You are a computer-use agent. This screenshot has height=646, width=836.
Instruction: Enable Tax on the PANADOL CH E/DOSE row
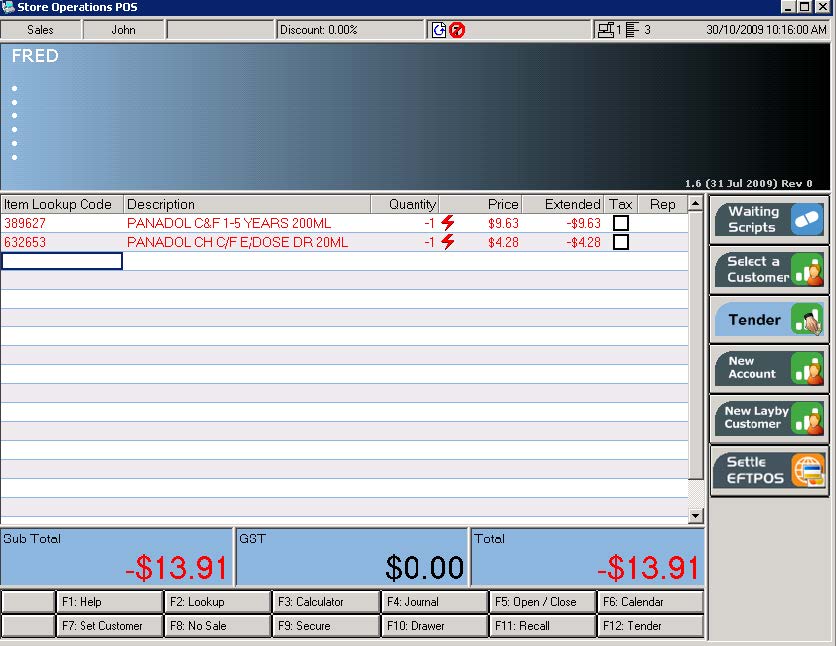coord(621,241)
